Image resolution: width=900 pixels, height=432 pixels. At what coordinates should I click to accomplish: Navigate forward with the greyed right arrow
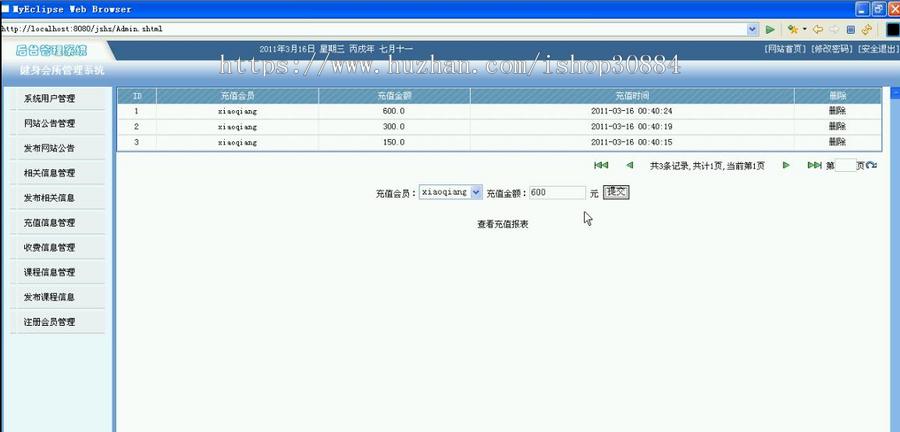coord(833,29)
